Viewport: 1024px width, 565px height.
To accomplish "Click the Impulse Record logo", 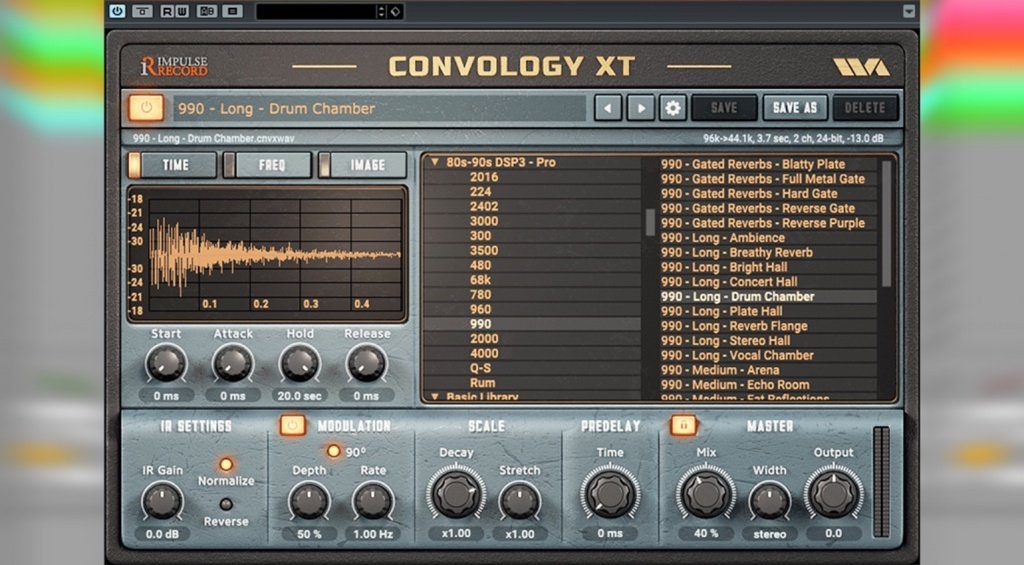I will coord(174,68).
